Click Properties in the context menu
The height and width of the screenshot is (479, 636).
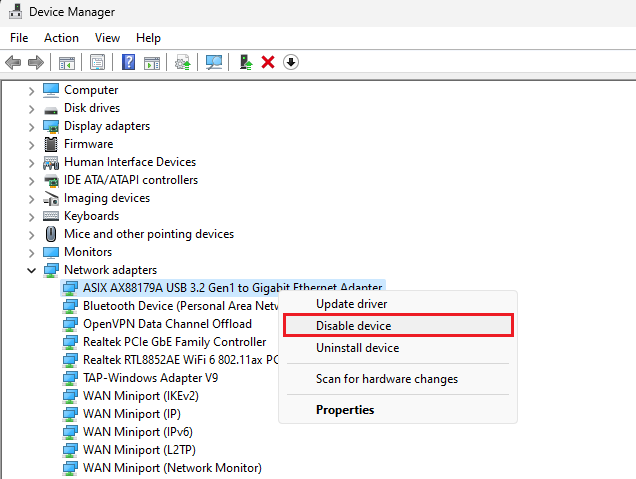coord(345,410)
